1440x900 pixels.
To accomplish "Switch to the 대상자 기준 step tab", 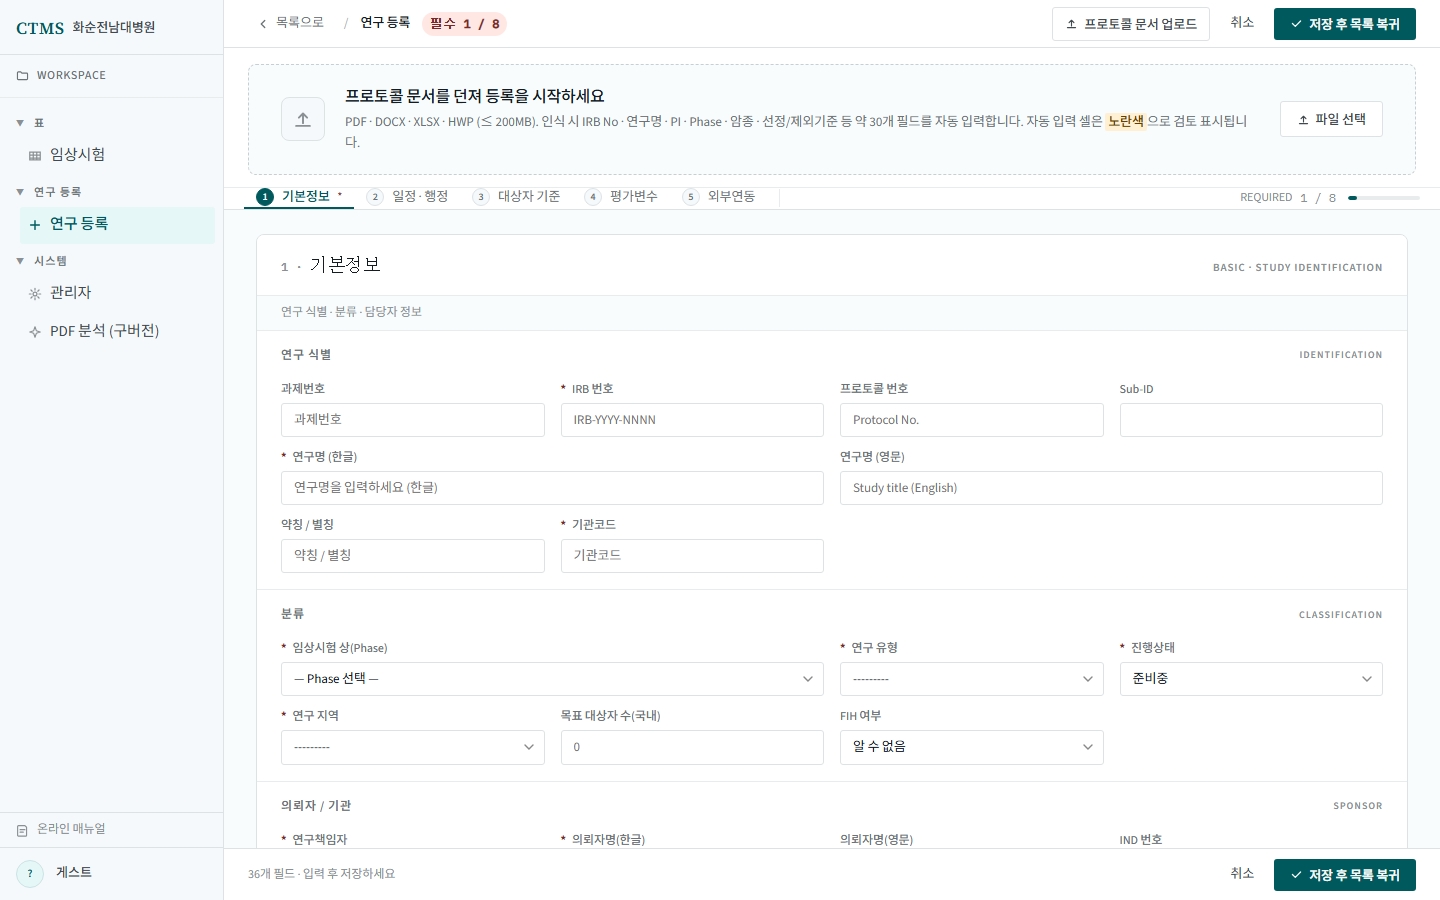I will pos(517,197).
